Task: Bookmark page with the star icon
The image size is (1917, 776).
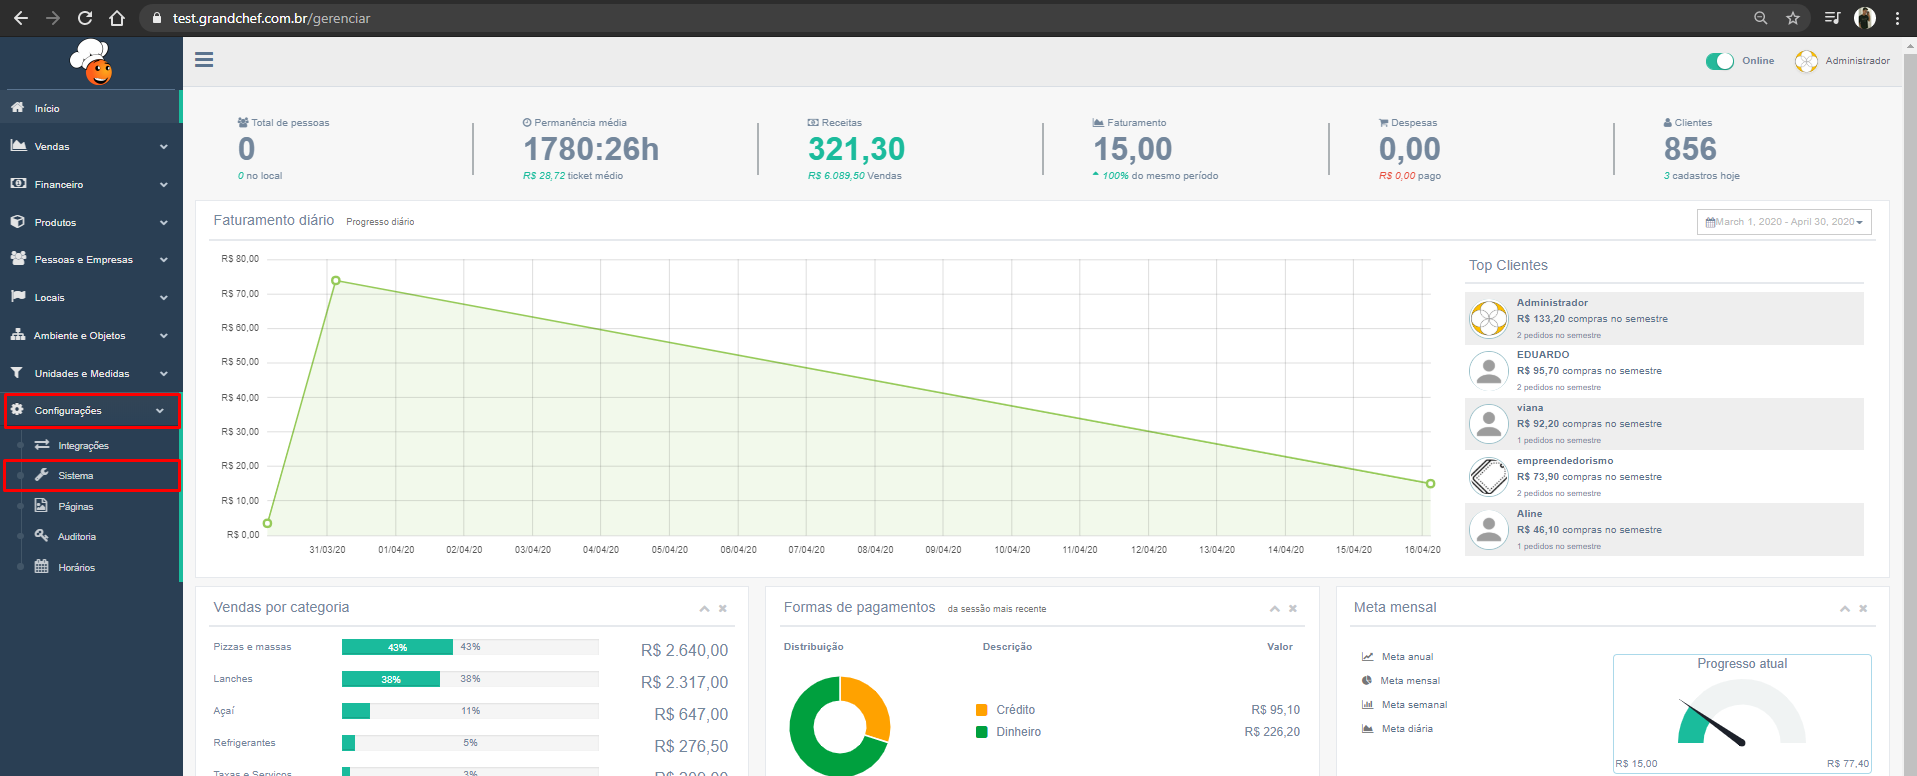Action: [1793, 18]
